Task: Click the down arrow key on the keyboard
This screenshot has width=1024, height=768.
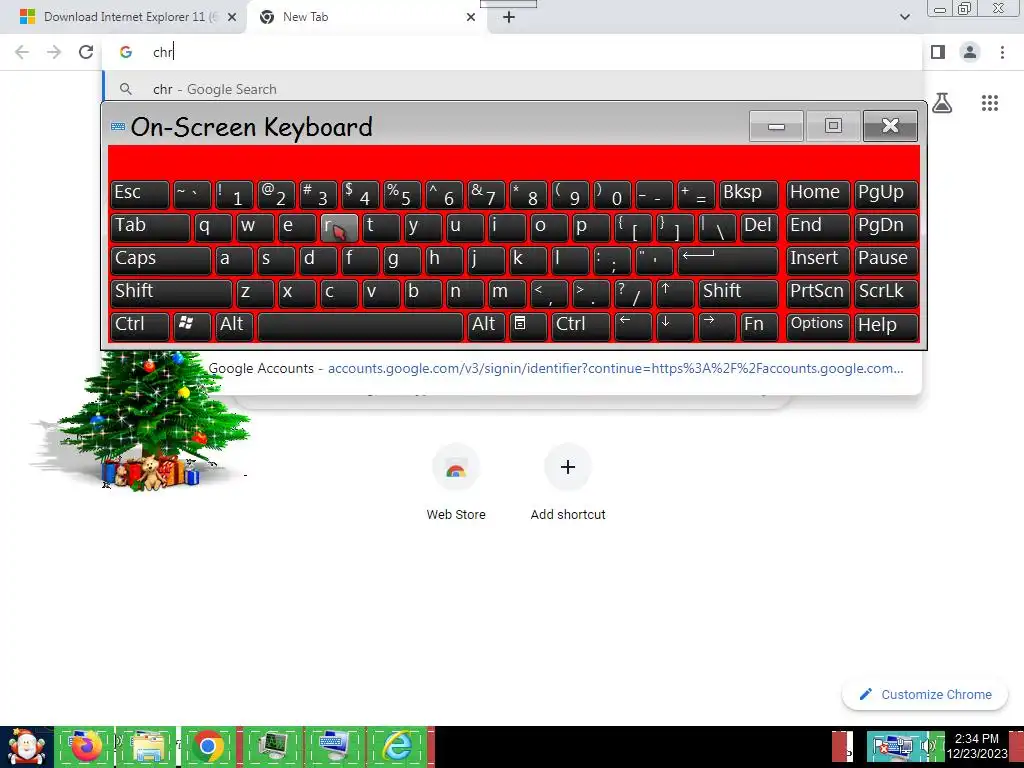Action: [675, 327]
